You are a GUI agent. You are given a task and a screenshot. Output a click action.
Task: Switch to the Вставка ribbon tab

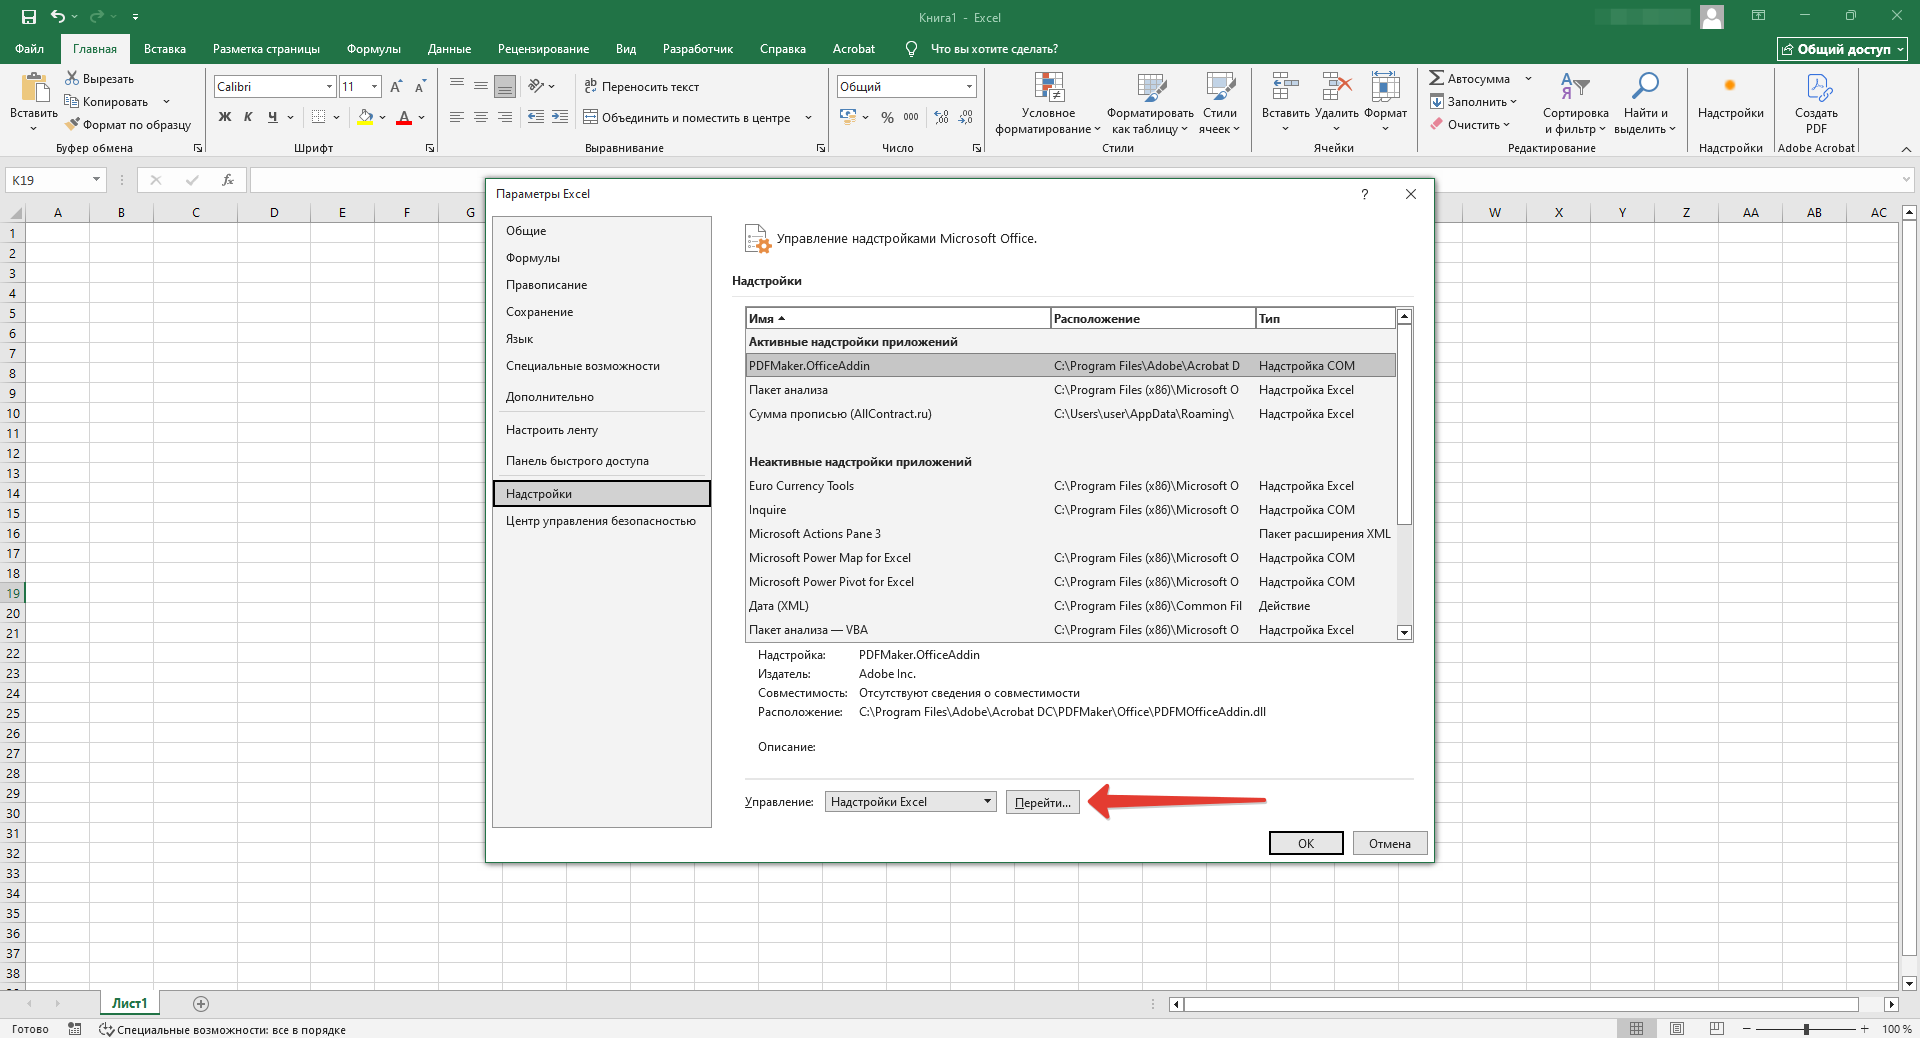165,48
